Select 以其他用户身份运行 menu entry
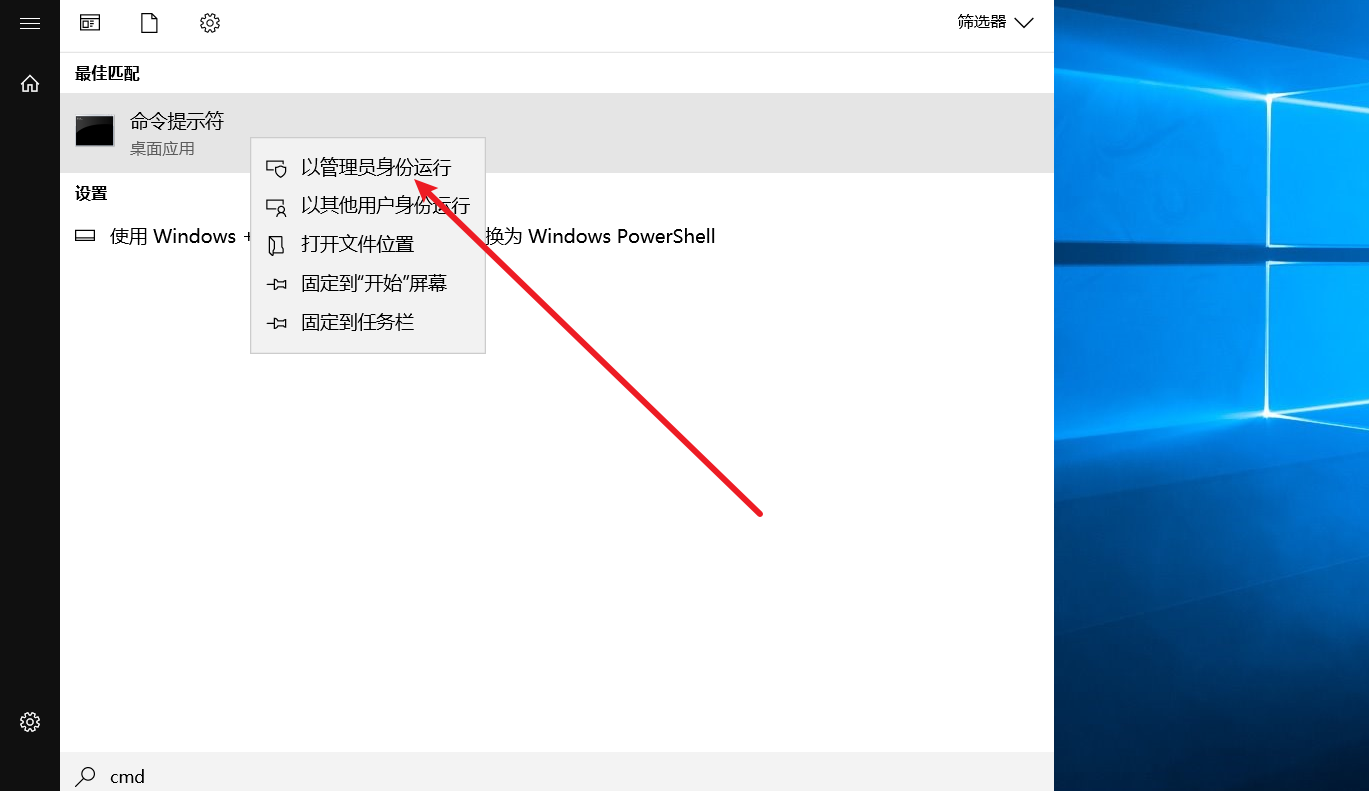Viewport: 1369px width, 791px height. (384, 206)
